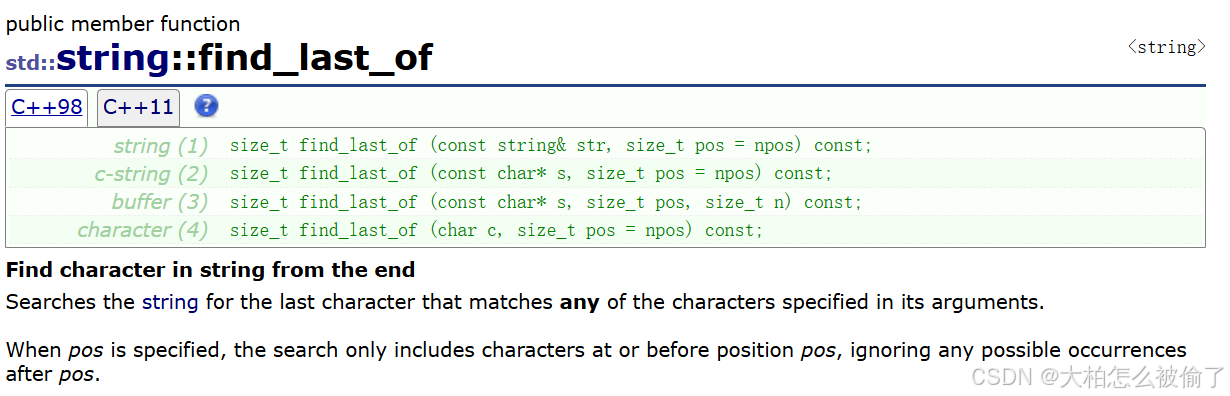Click the "When pos is specified" paragraph

point(596,362)
